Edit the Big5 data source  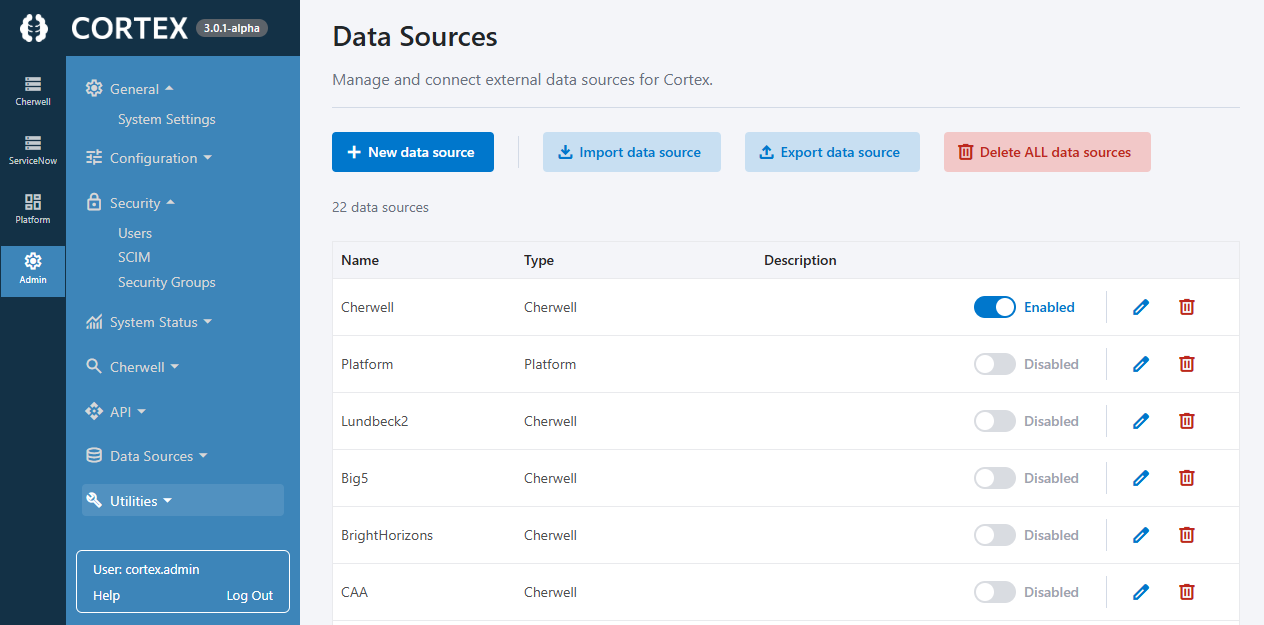(x=1141, y=478)
